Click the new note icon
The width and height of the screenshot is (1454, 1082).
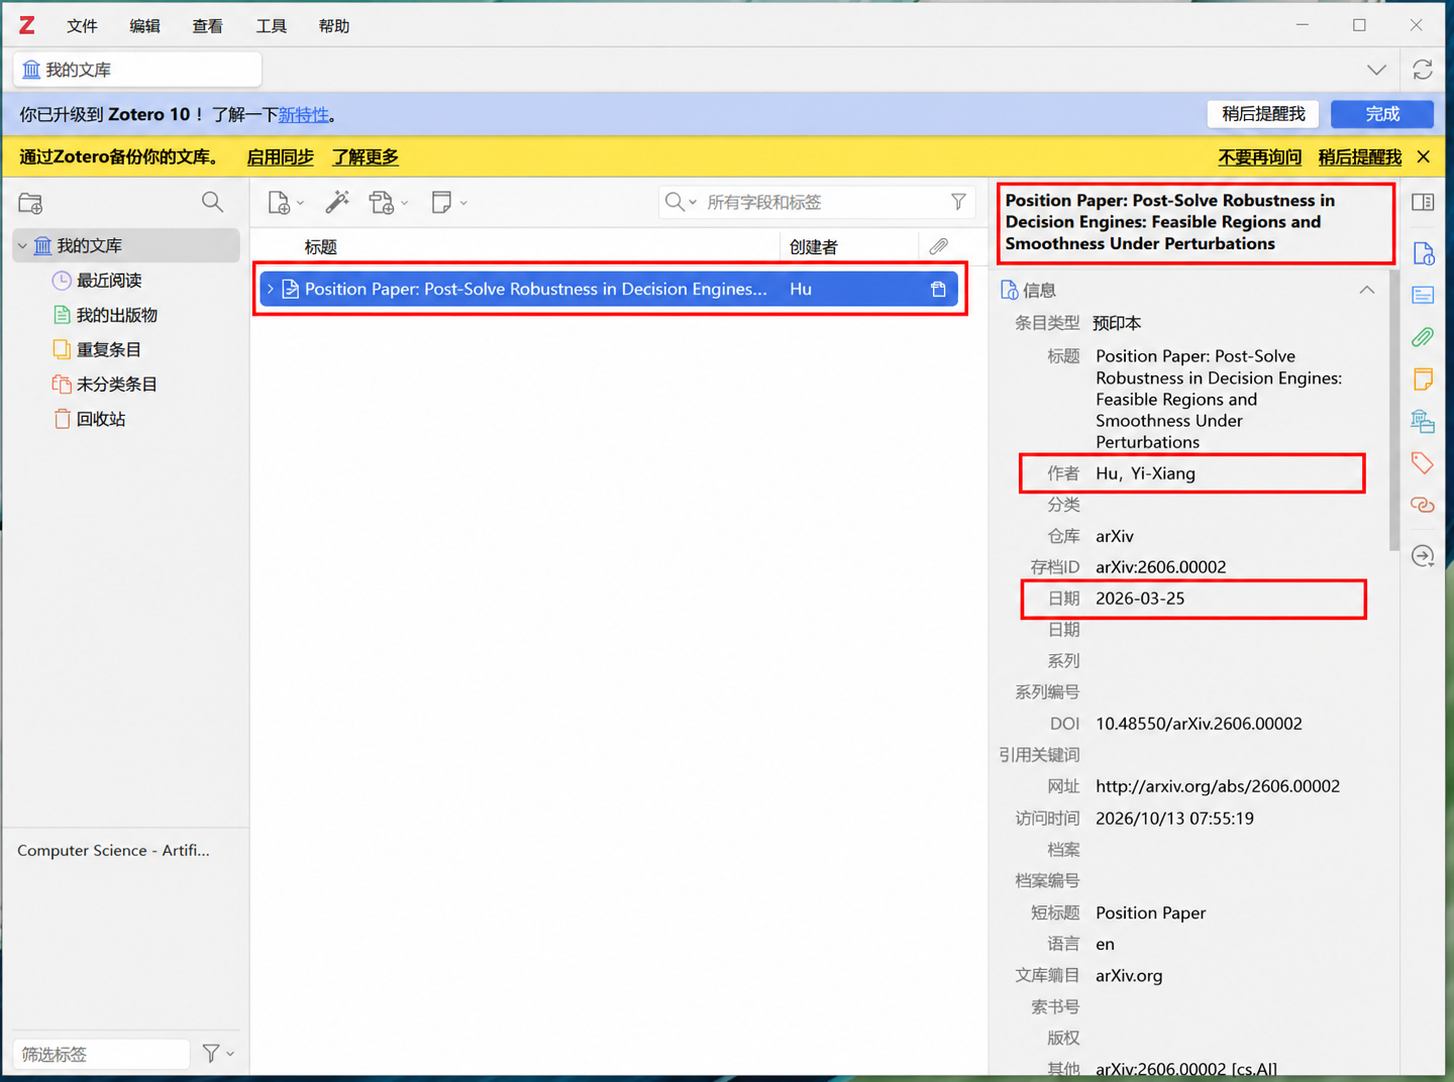coord(441,202)
